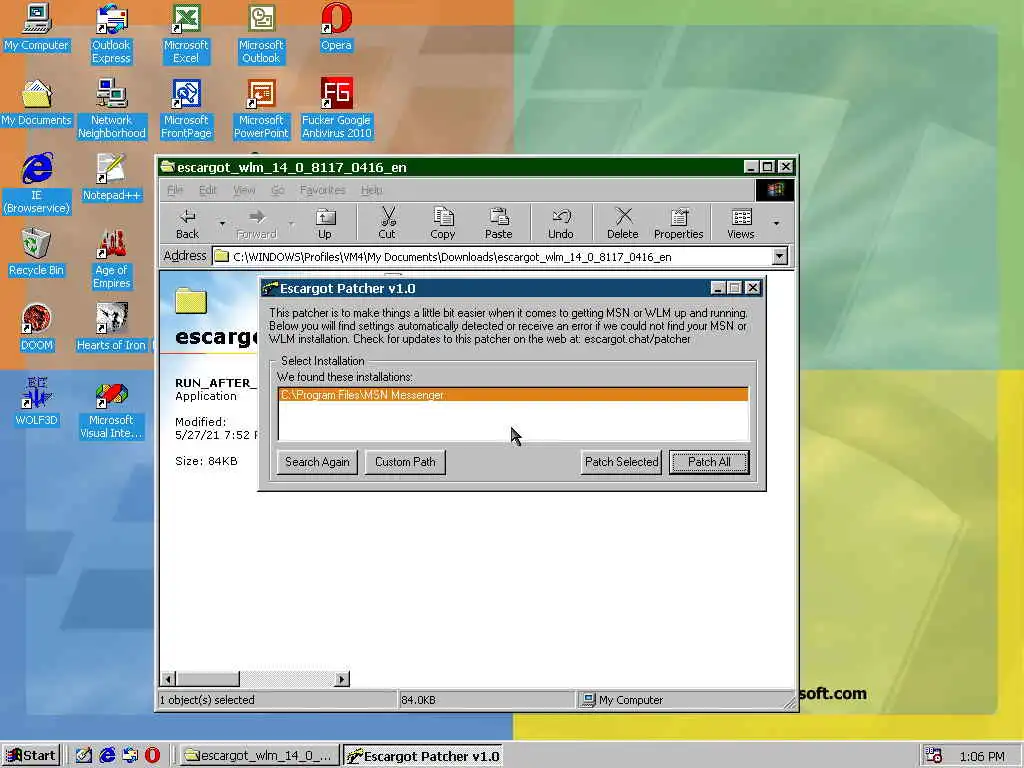Open the File menu in Explorer

click(x=175, y=190)
